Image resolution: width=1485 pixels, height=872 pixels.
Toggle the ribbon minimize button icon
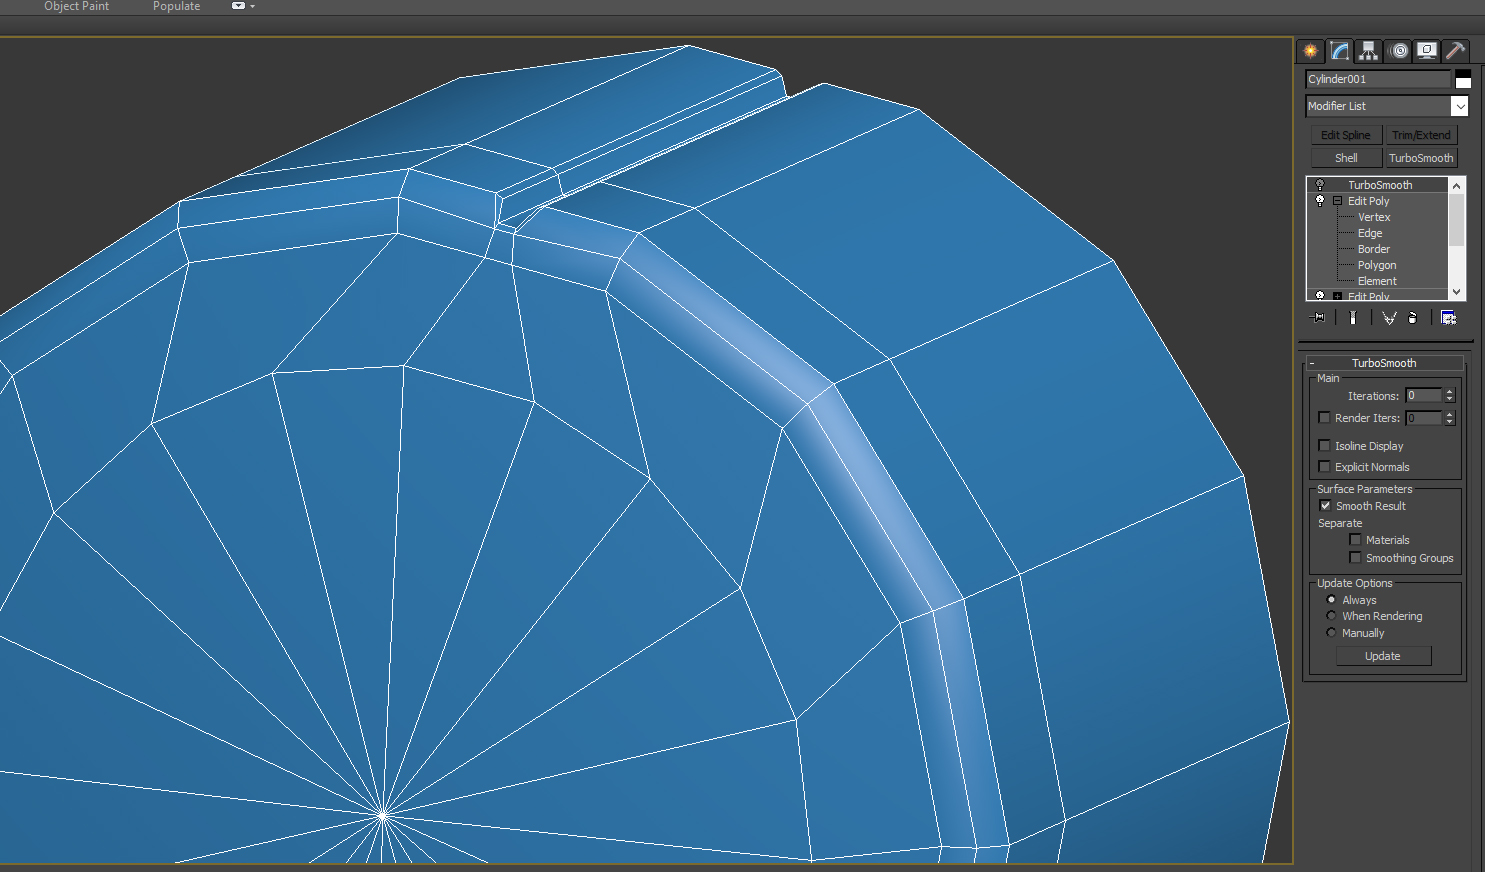238,6
